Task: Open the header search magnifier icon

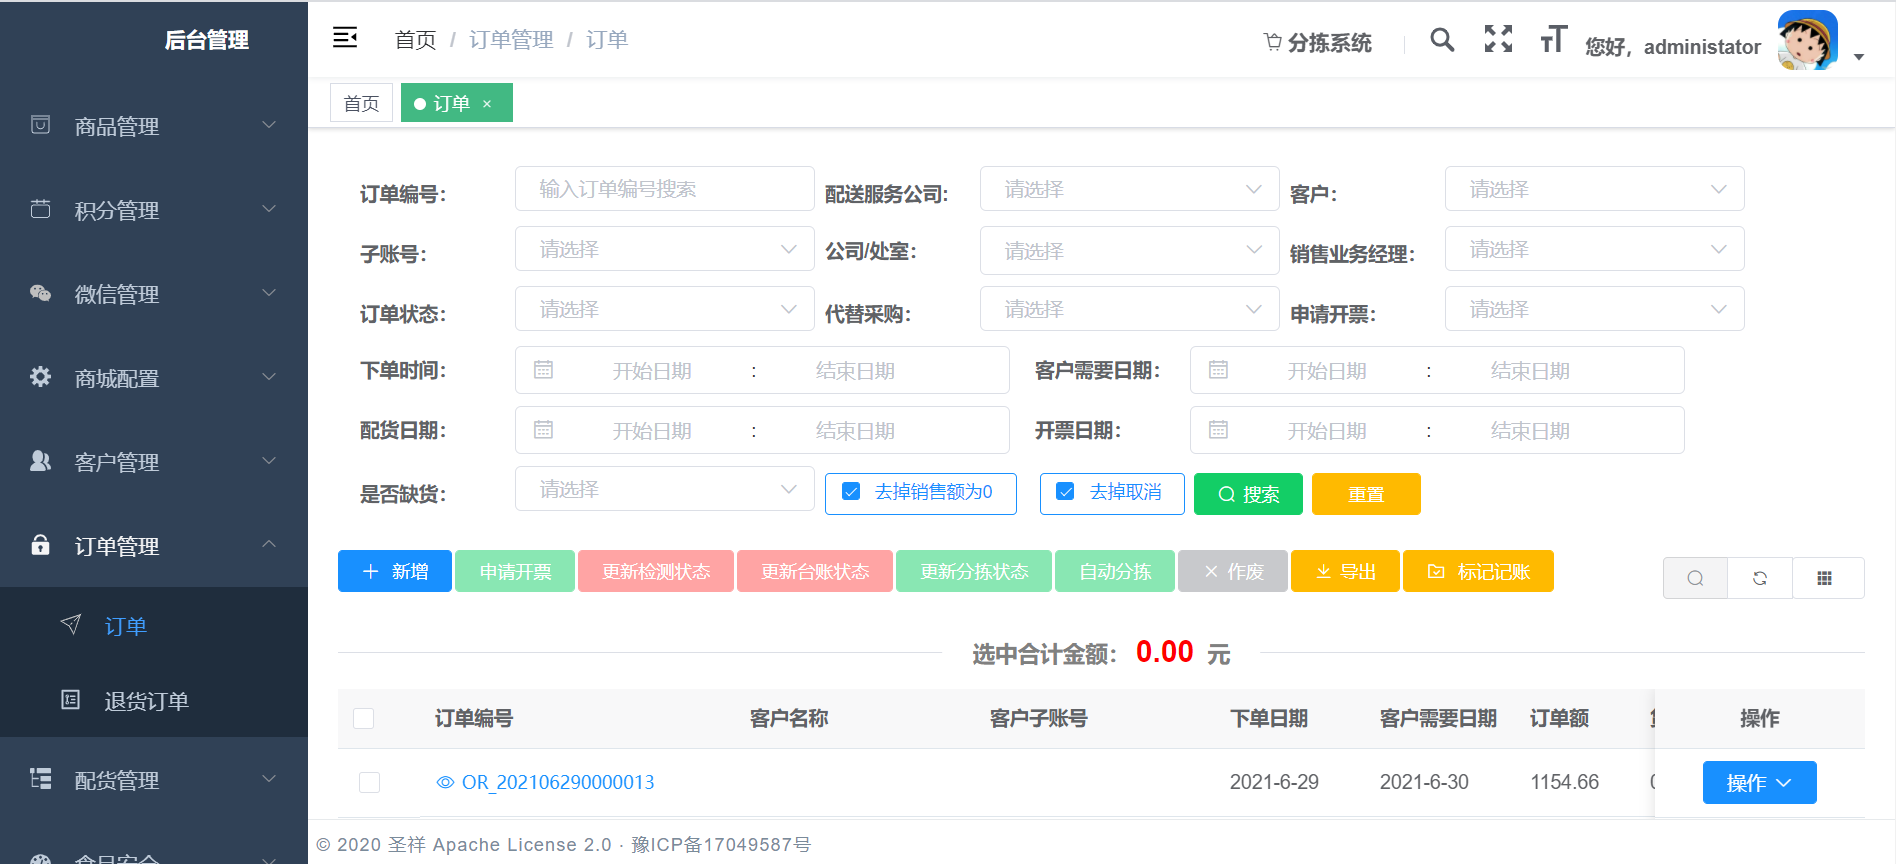Action: (x=1442, y=39)
